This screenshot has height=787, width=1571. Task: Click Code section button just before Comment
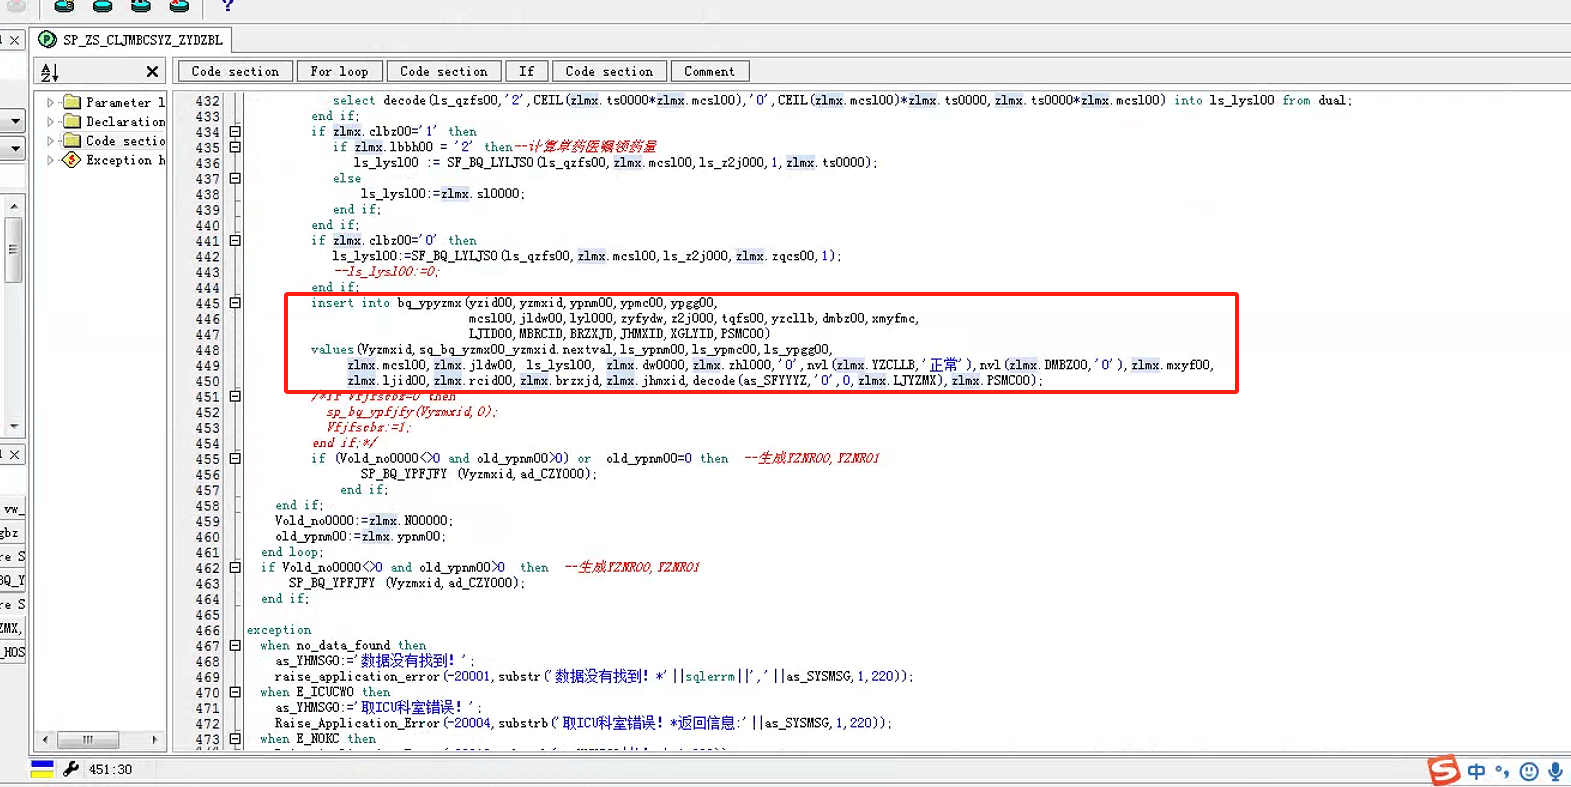609,72
